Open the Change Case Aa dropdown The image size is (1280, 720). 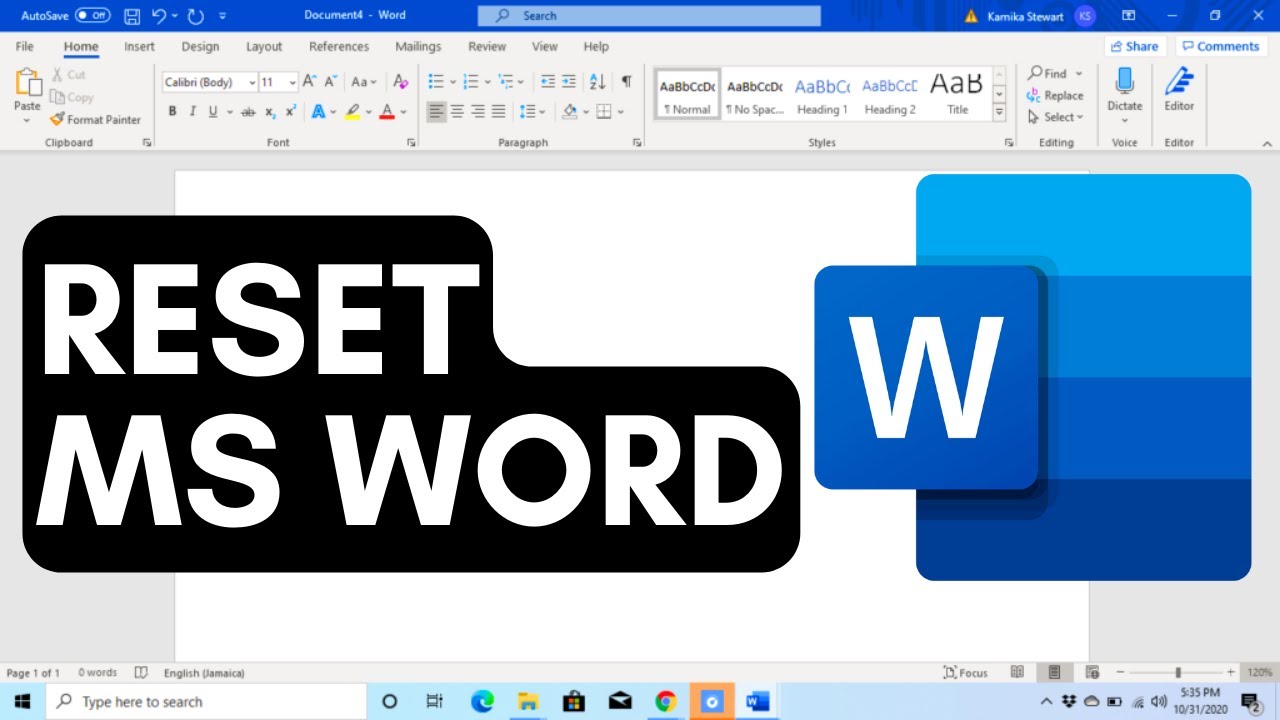click(x=364, y=82)
